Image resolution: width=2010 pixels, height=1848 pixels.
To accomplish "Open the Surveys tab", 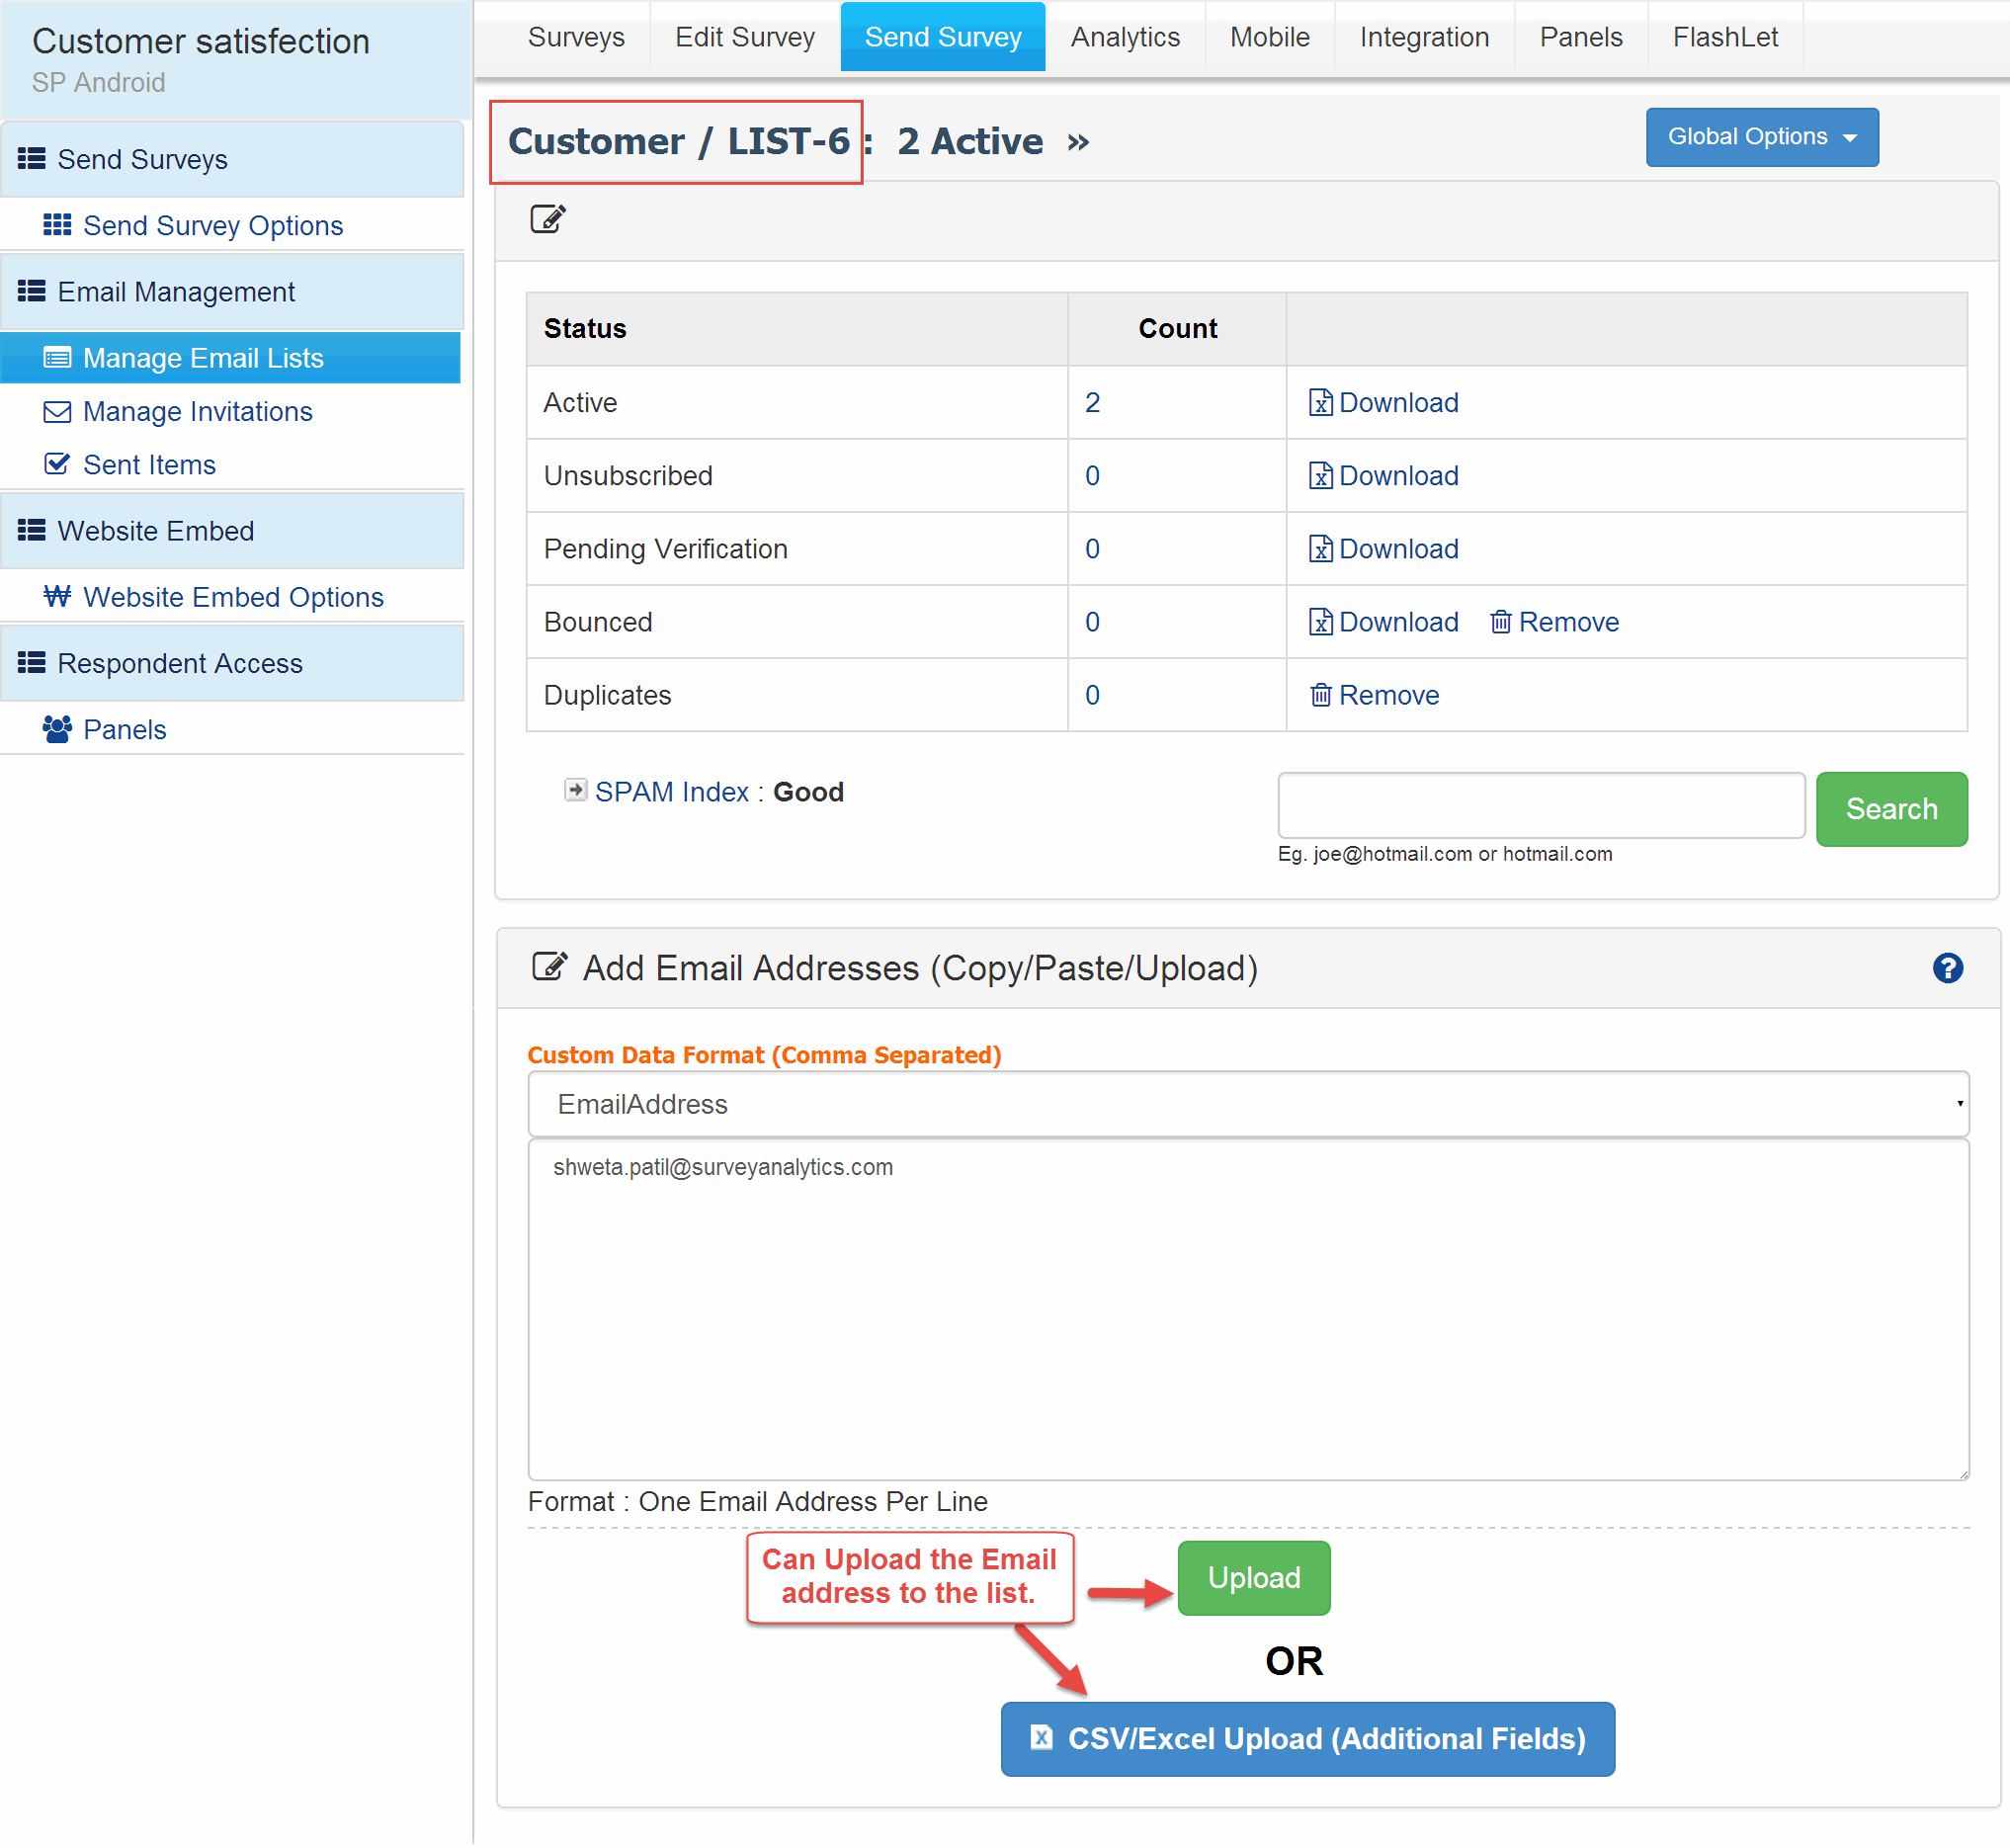I will [576, 37].
